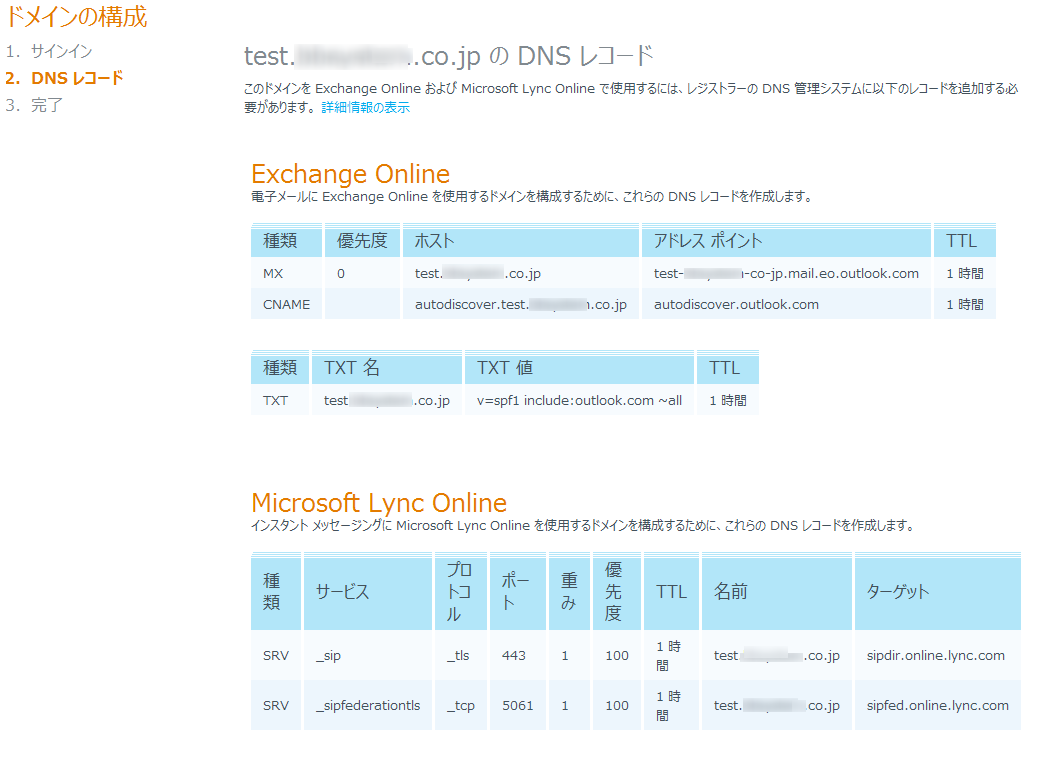Click the アドレス ポイント column header

click(786, 241)
